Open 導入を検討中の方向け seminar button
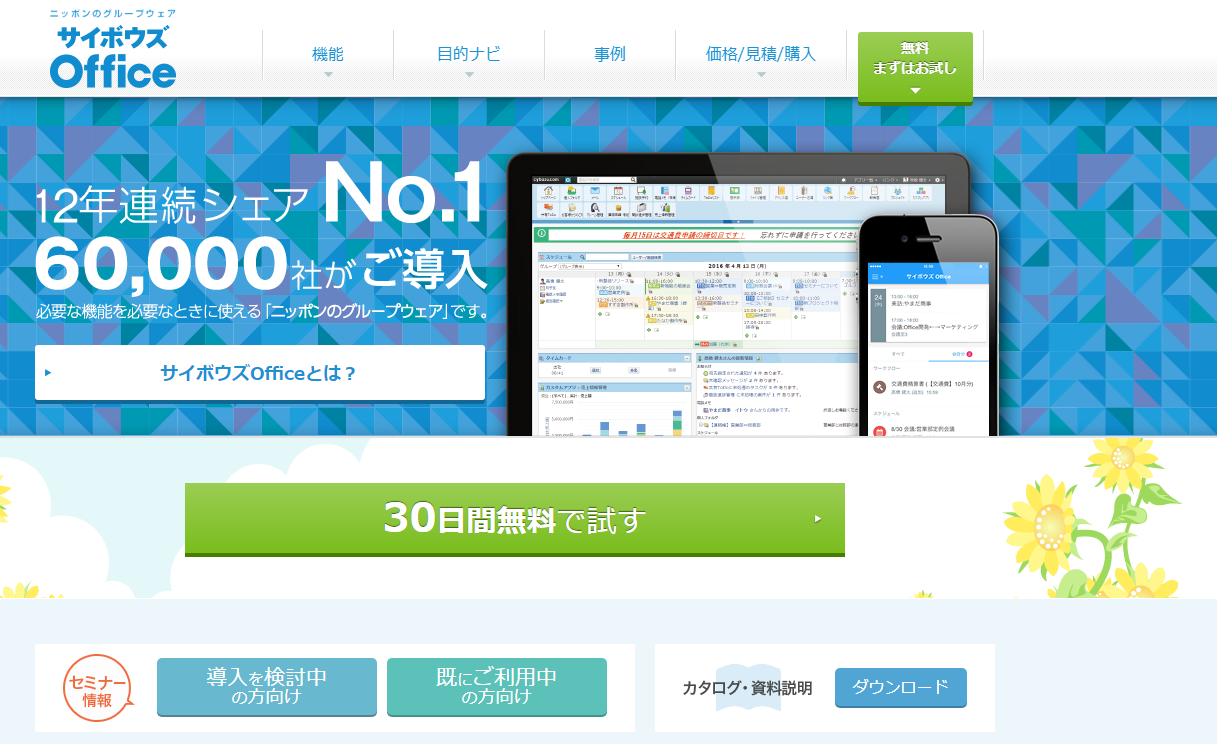This screenshot has height=744, width=1217. 267,687
